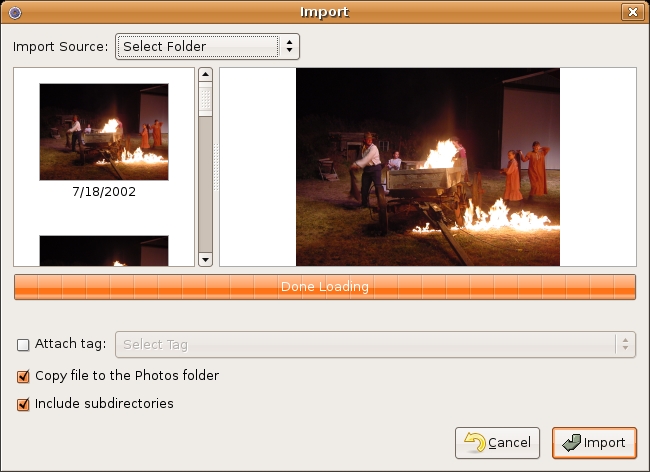Click the thumbnail list scroll up arrow
Screen dimensions: 650x472
point(205,75)
